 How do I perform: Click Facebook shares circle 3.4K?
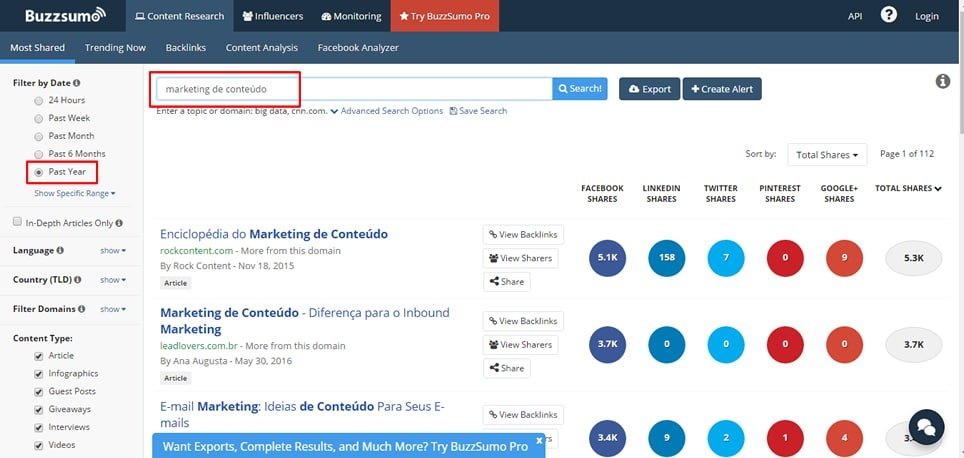(607, 438)
